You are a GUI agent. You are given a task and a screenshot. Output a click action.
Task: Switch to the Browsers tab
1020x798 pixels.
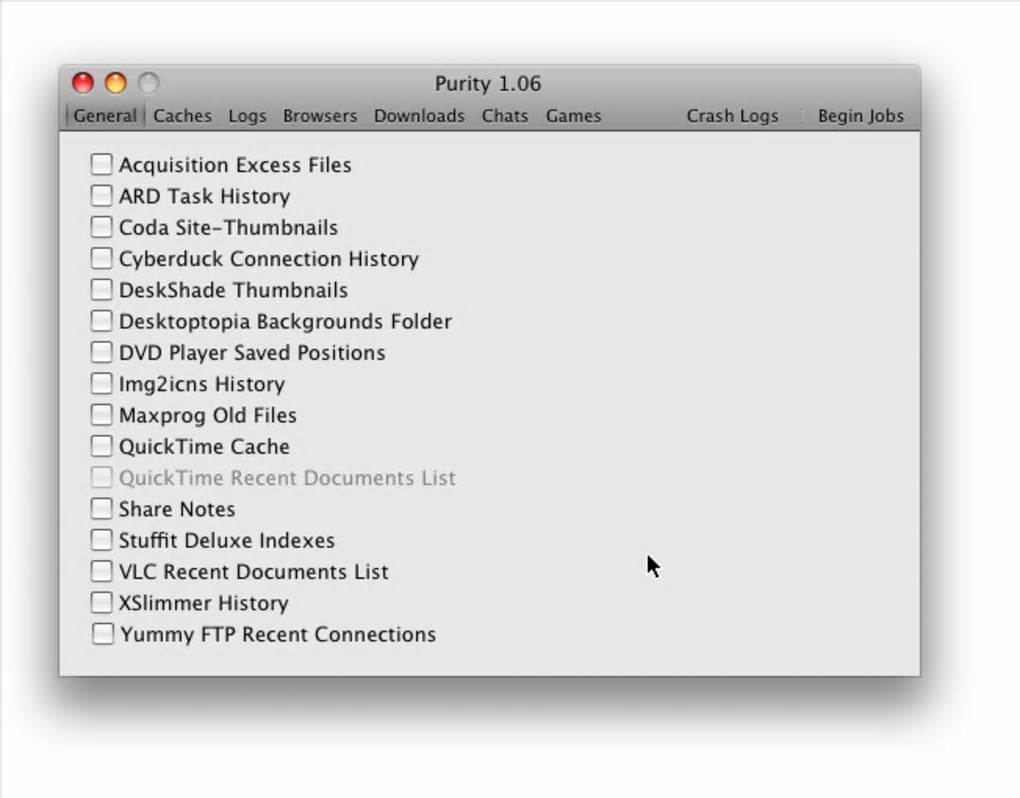point(320,116)
